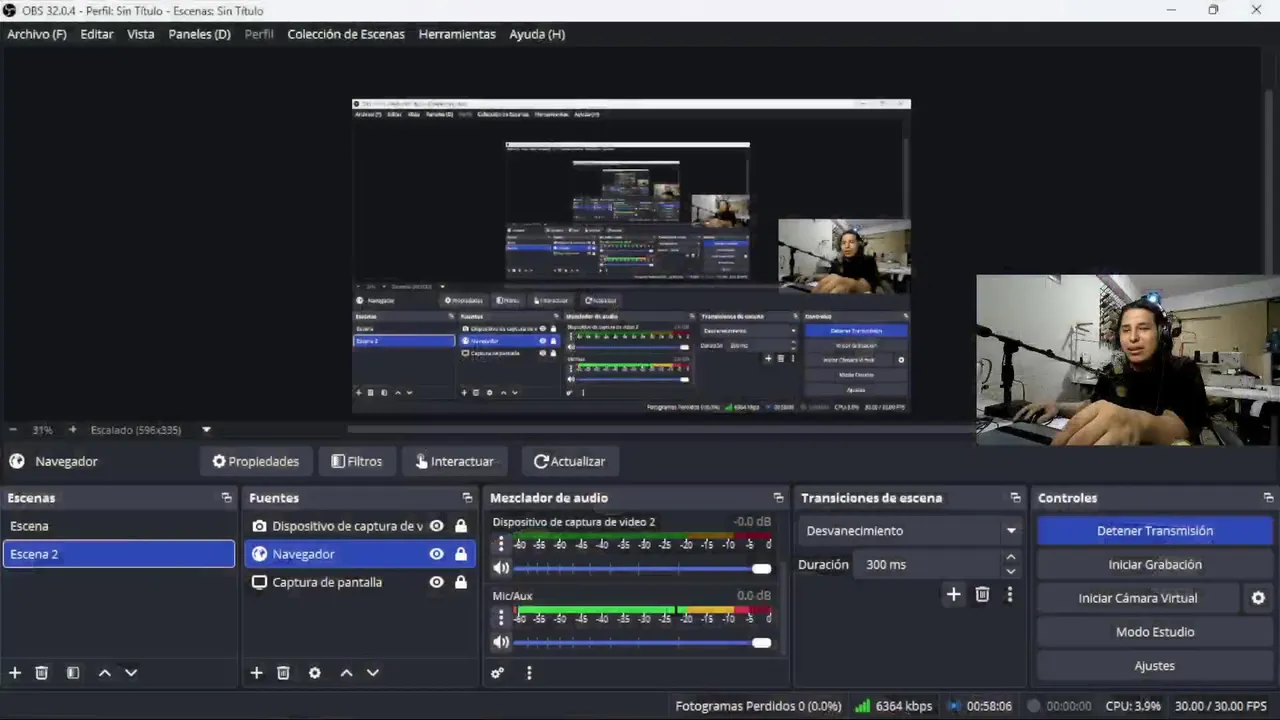Image resolution: width=1280 pixels, height=720 pixels.
Task: Click the Interactuar button
Action: [x=455, y=461]
